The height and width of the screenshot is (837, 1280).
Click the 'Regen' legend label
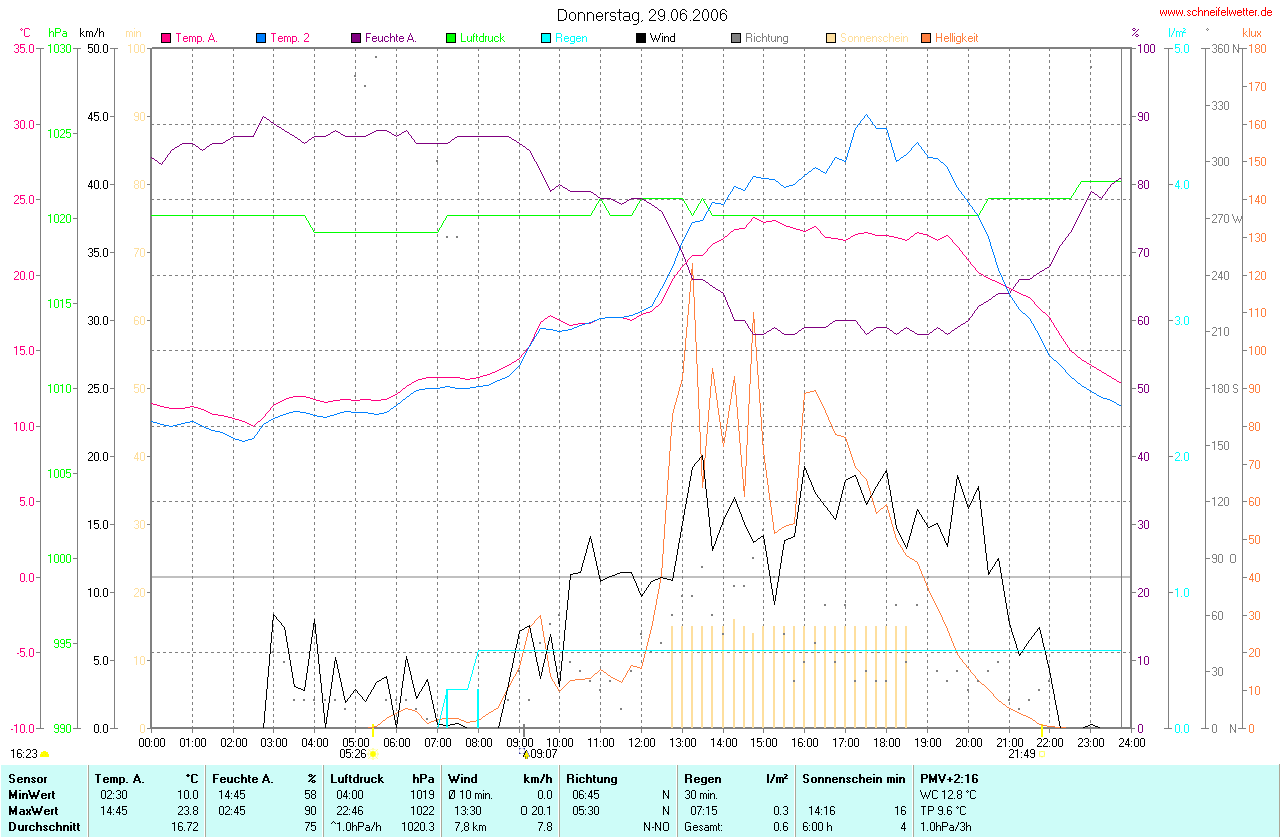(571, 38)
